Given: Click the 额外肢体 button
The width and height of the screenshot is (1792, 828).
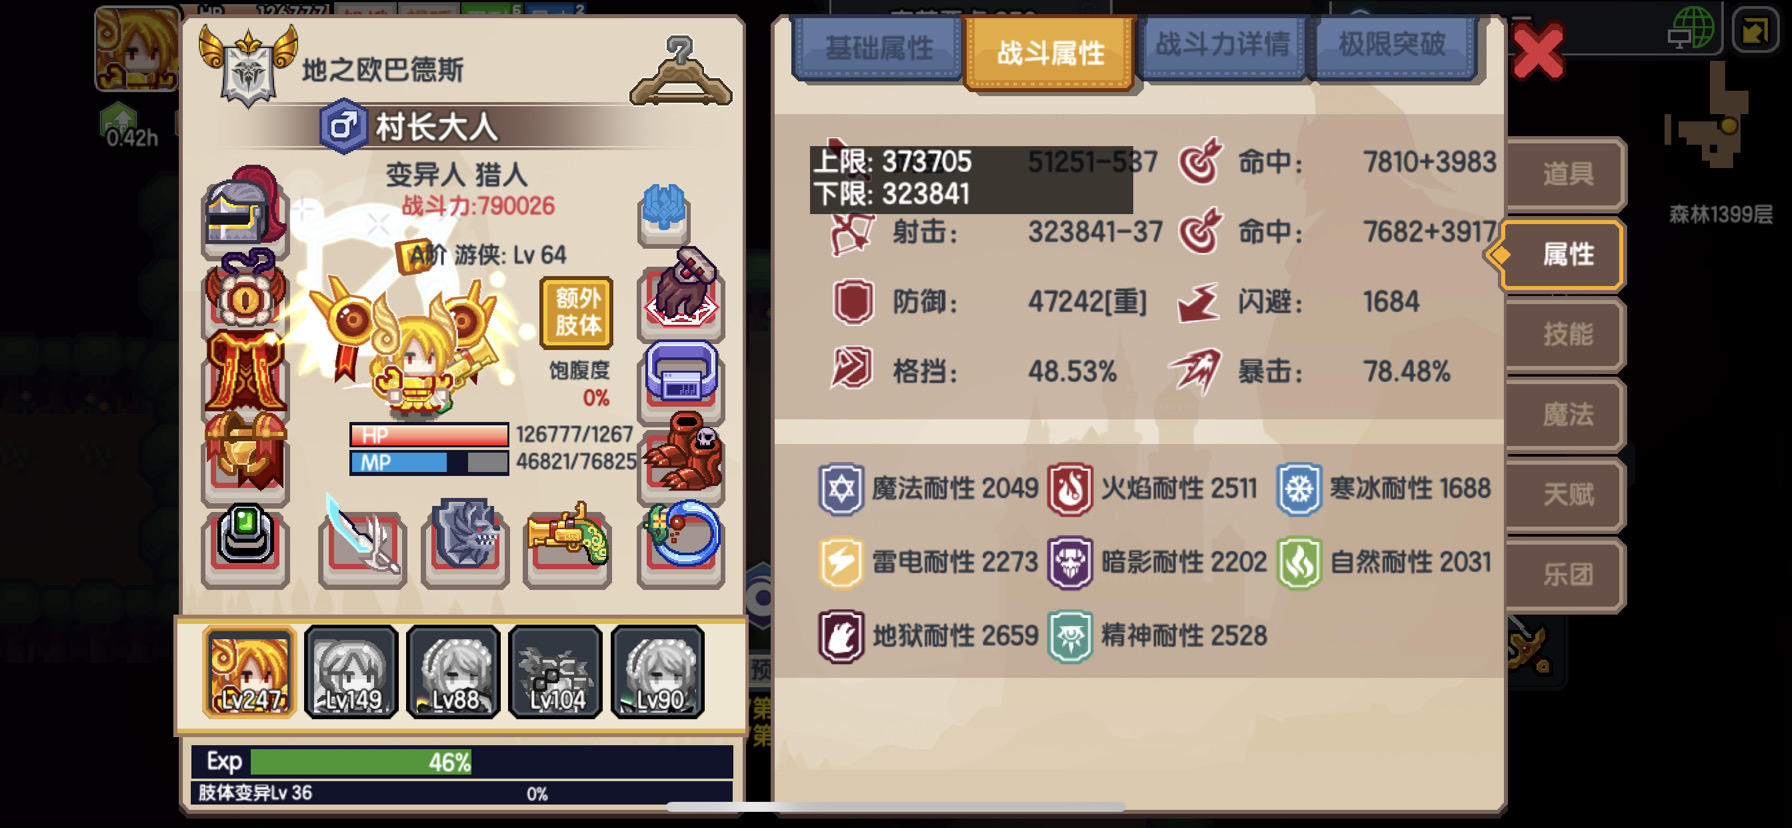Looking at the screenshot, I should pos(578,311).
